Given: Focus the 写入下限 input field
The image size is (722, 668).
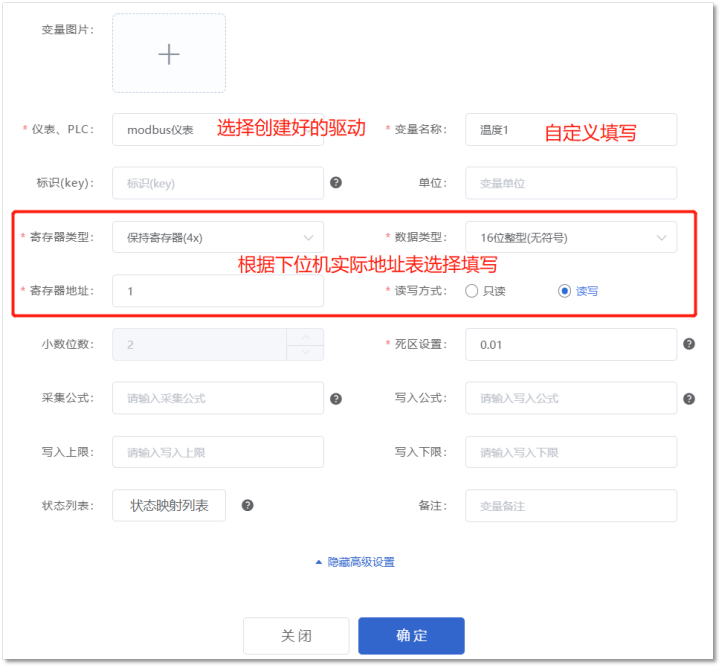Looking at the screenshot, I should point(571,452).
